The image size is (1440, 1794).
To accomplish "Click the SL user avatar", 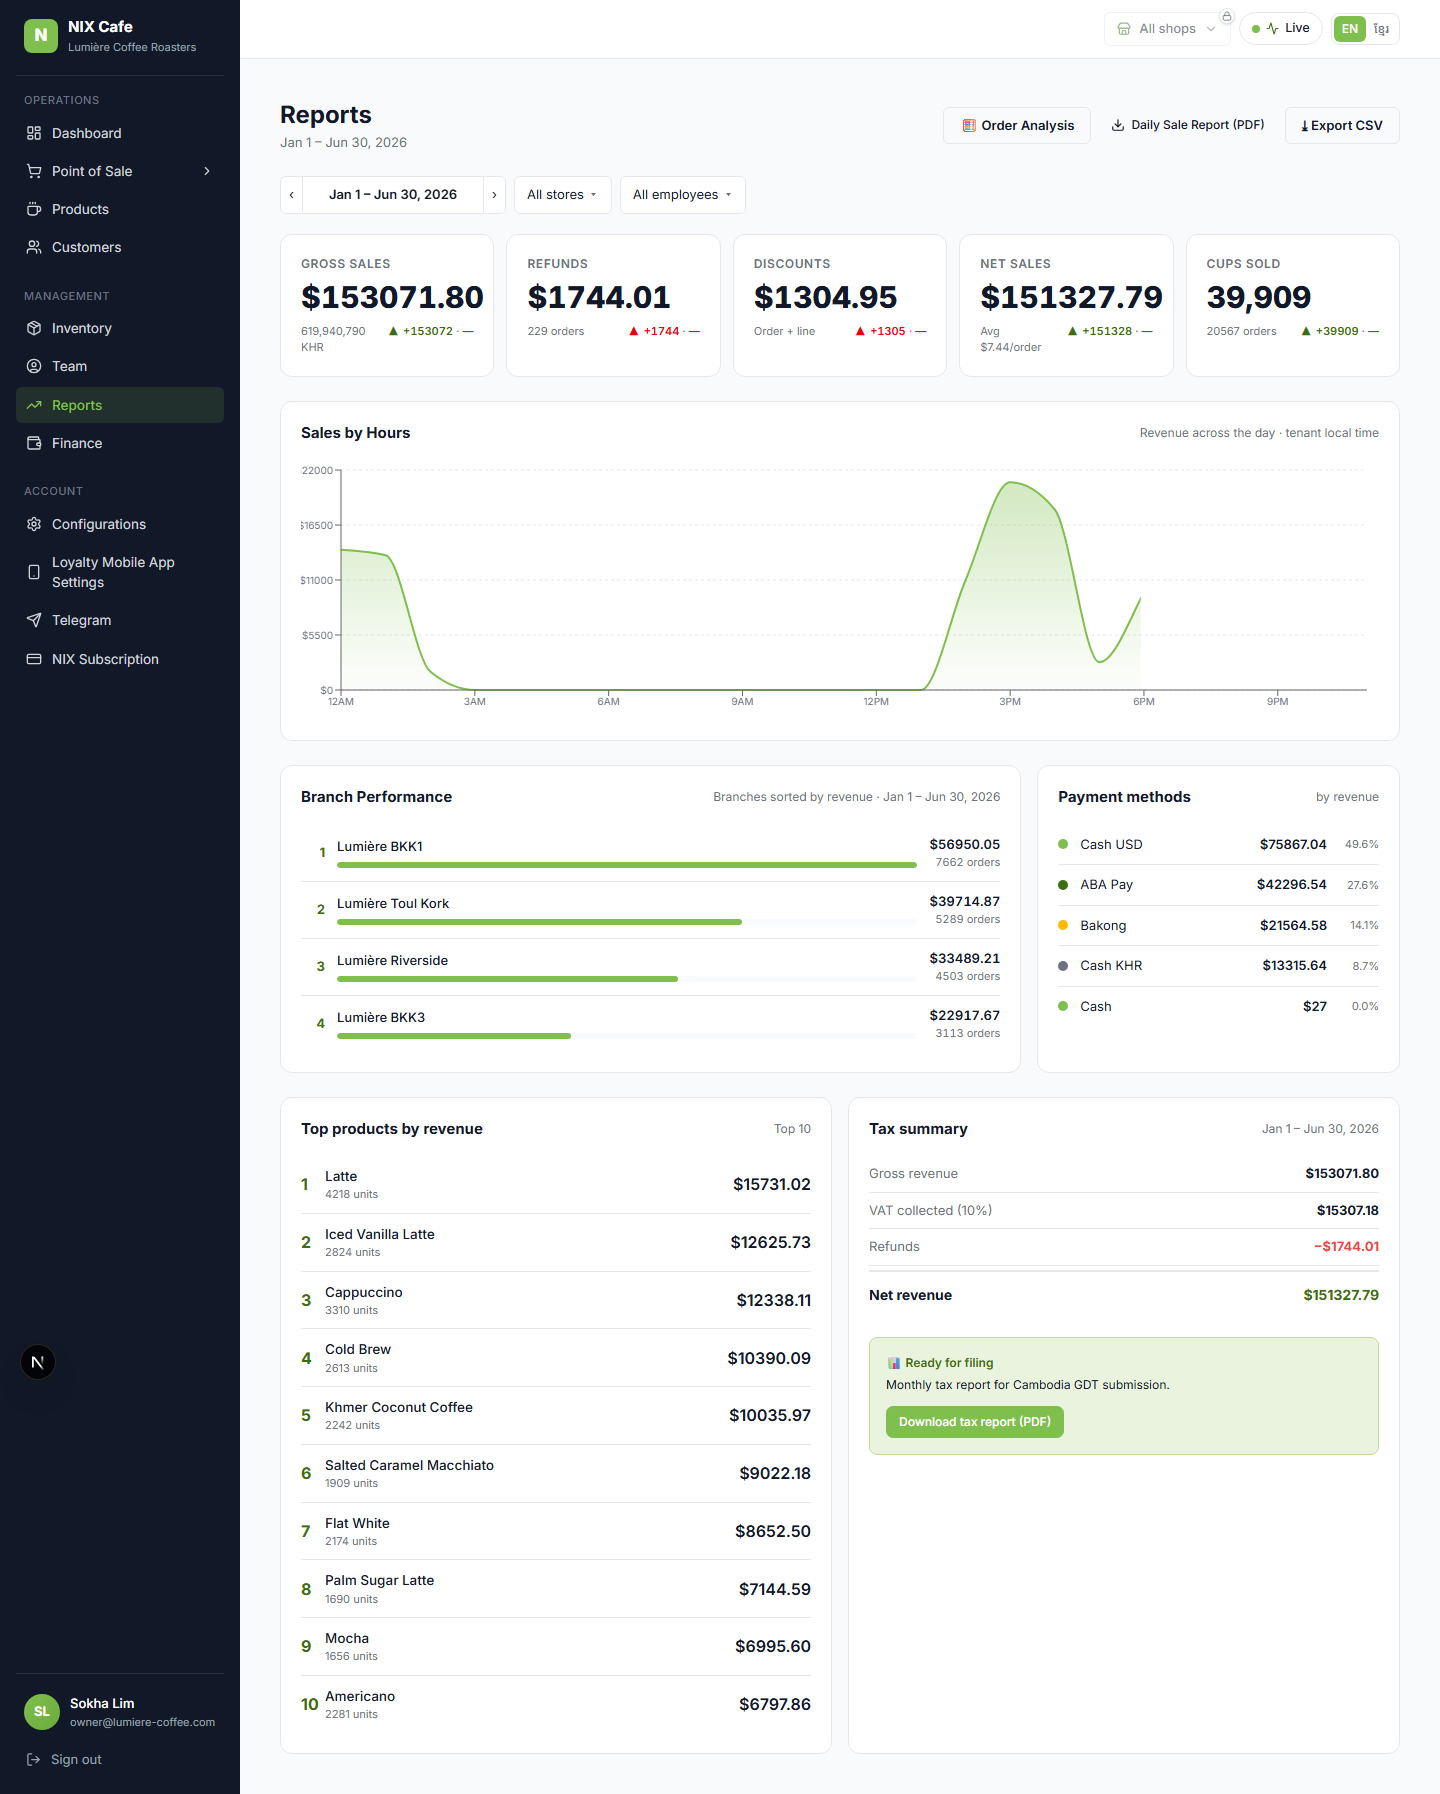I will (42, 1711).
